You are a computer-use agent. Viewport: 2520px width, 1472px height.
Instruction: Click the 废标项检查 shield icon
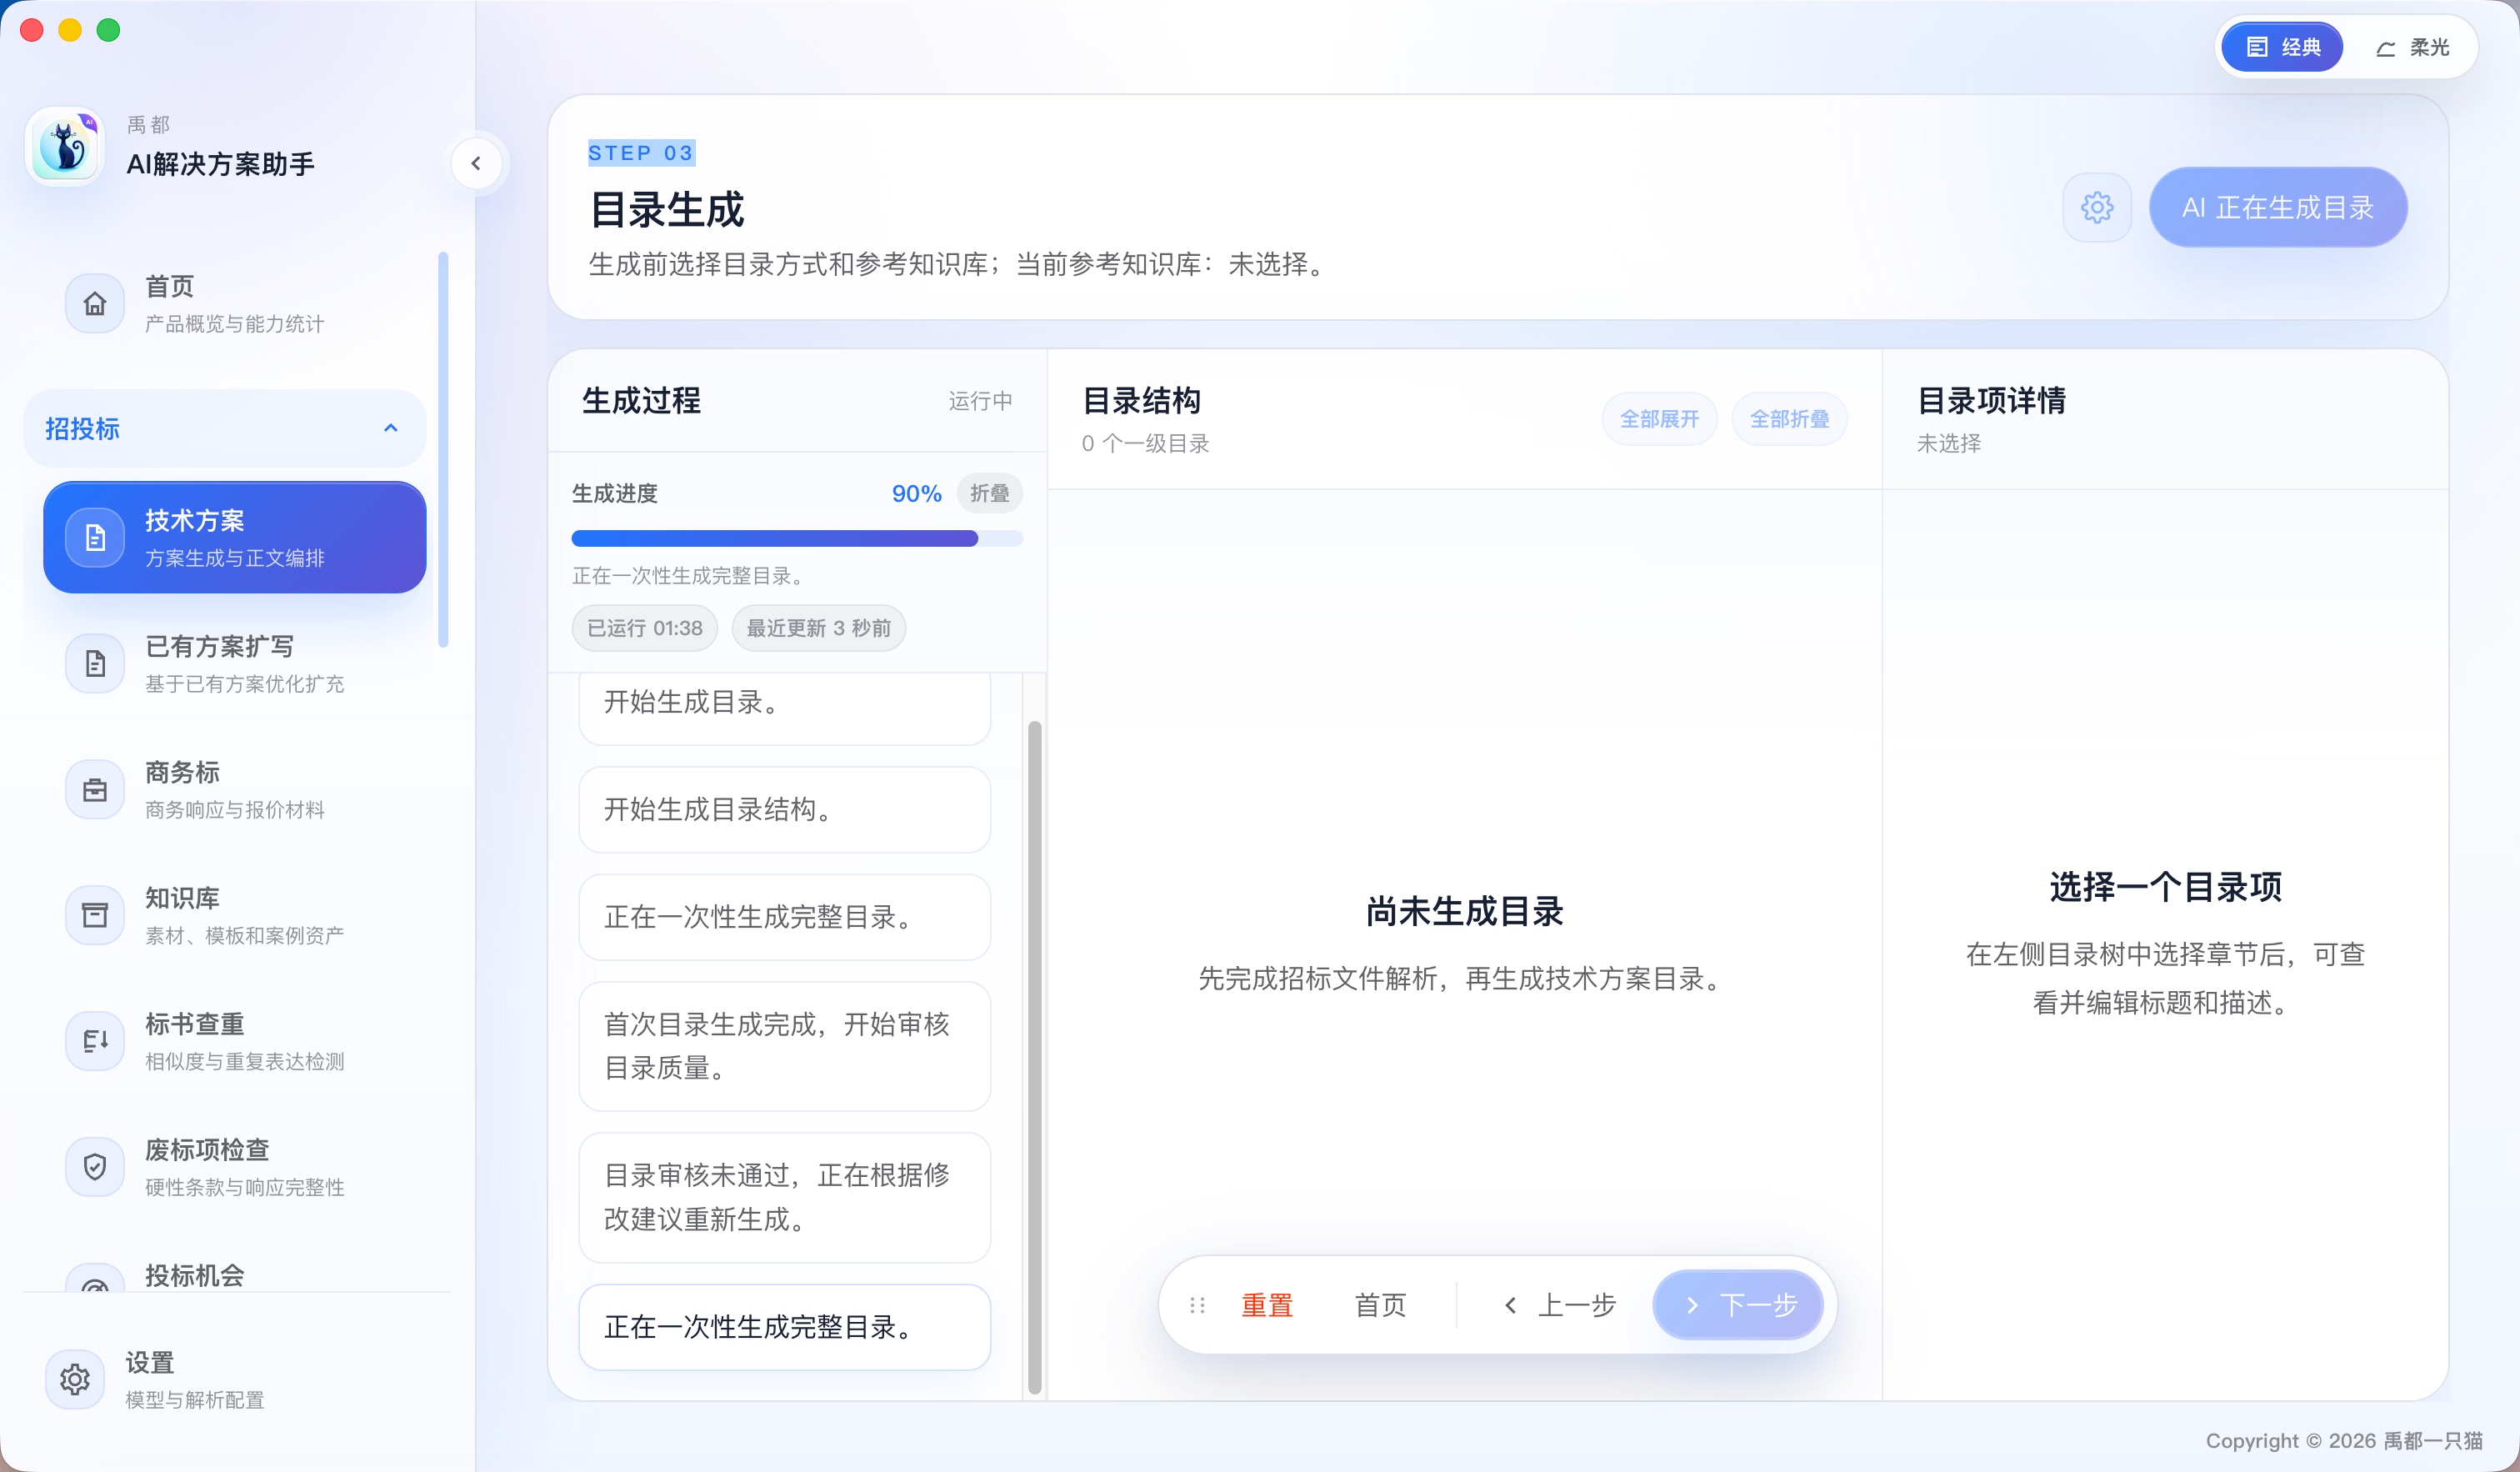(95, 1167)
